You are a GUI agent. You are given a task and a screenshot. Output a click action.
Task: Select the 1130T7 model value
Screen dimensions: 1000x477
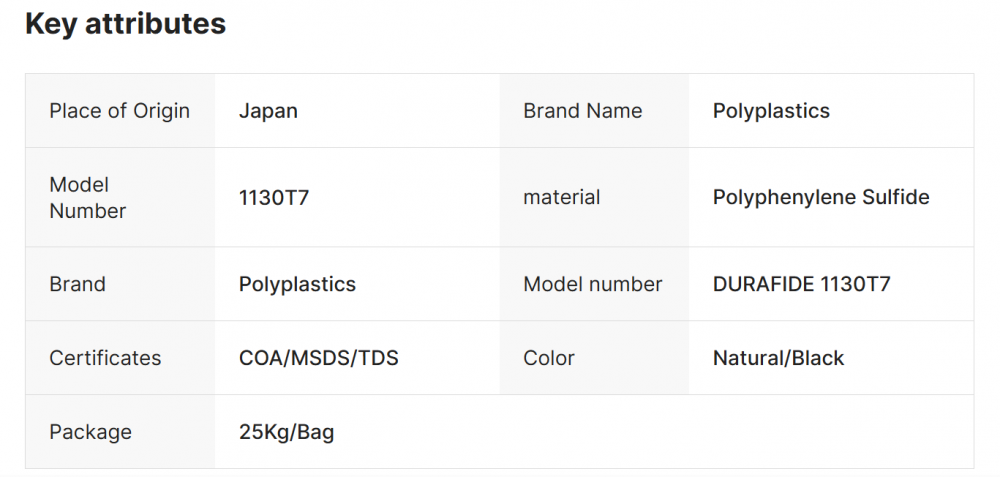click(273, 198)
